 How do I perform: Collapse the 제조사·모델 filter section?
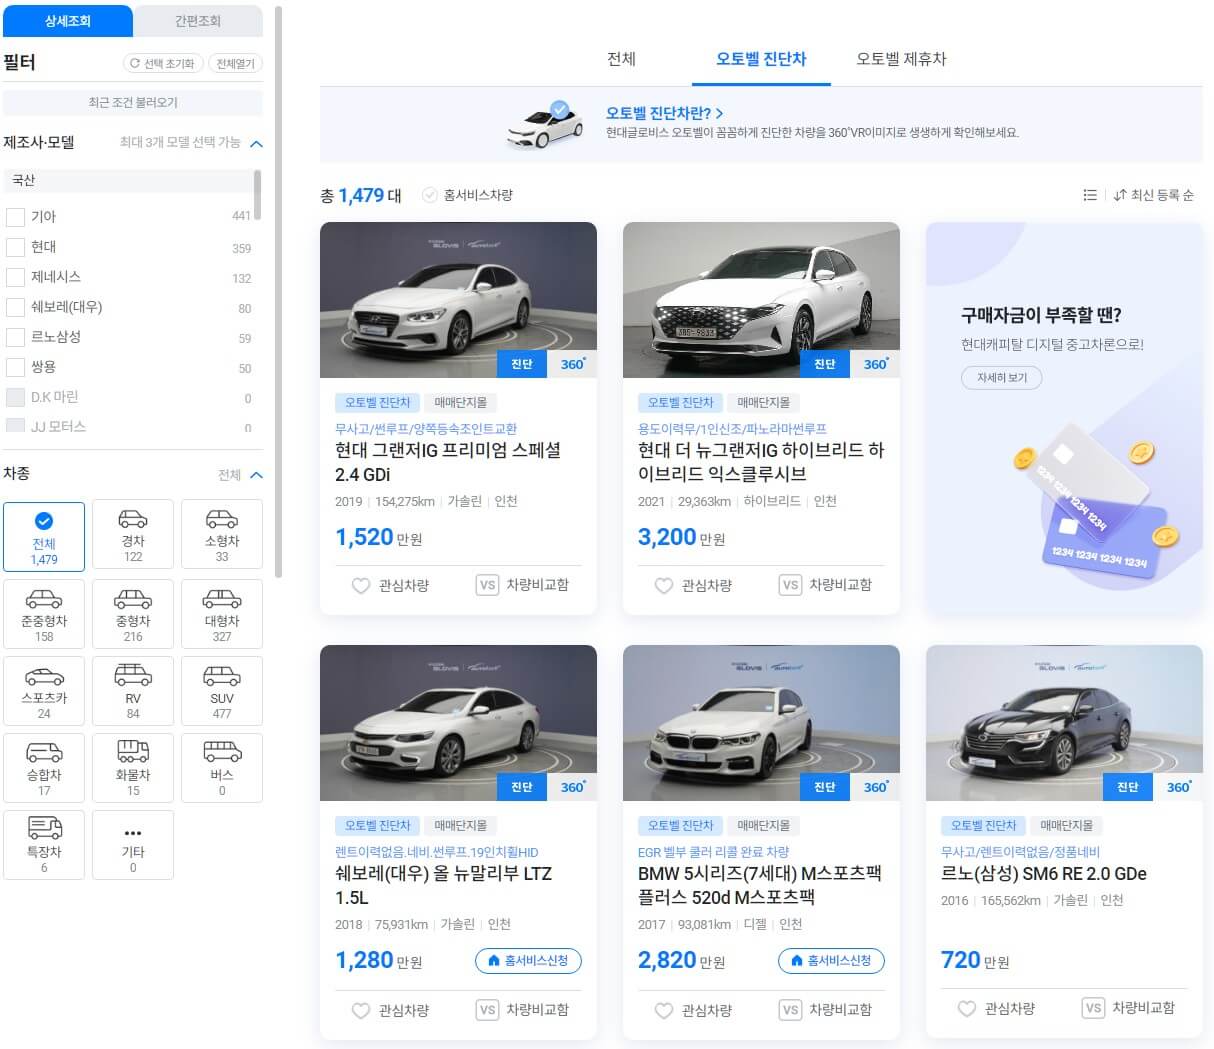[256, 144]
